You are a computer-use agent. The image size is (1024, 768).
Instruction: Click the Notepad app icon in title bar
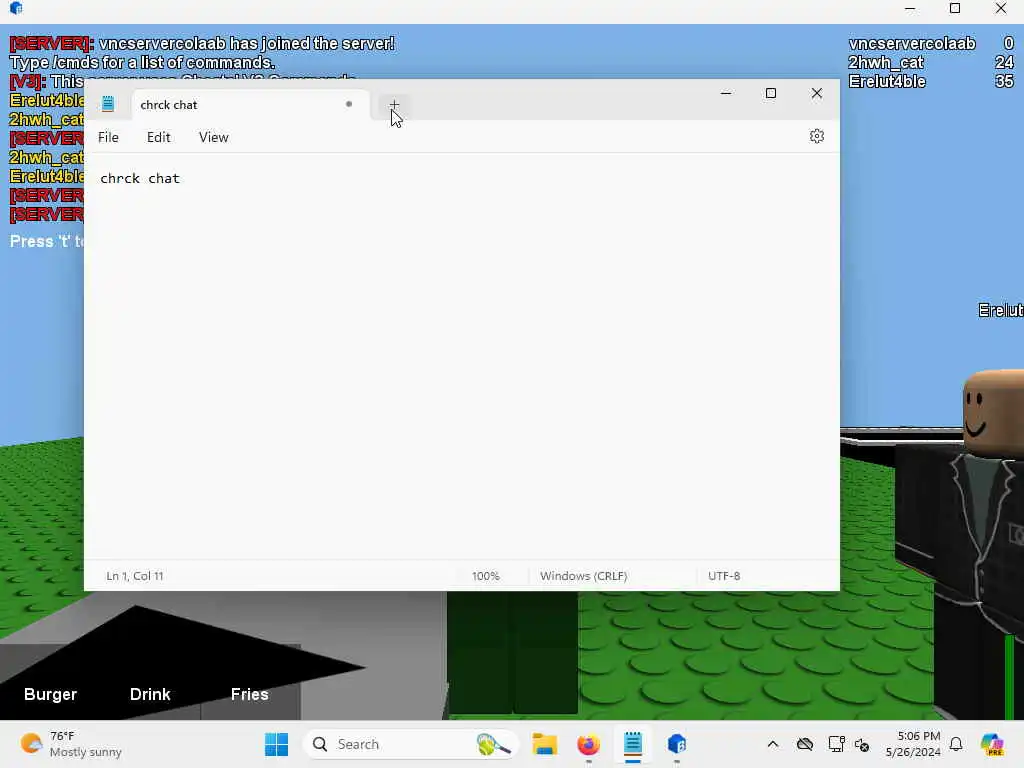click(108, 104)
